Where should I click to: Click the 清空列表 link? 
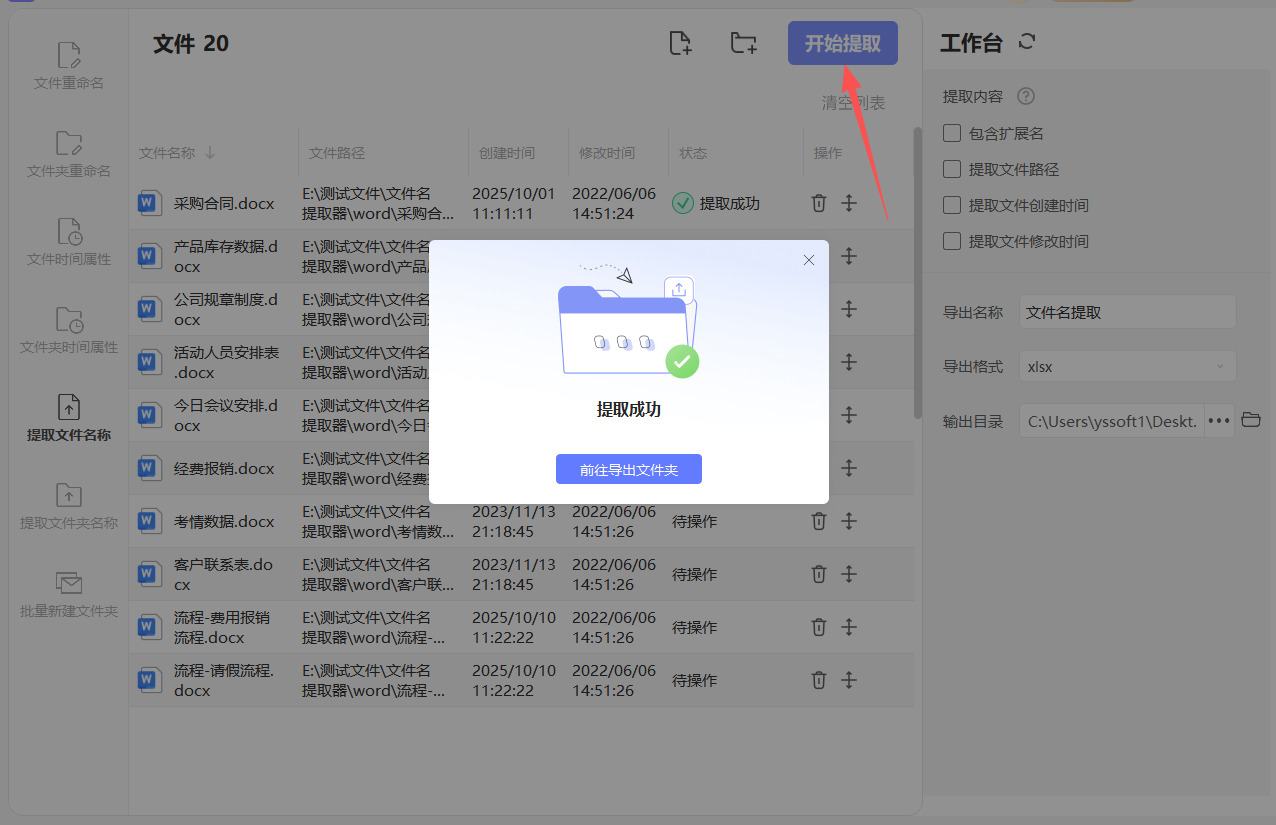coord(853,102)
